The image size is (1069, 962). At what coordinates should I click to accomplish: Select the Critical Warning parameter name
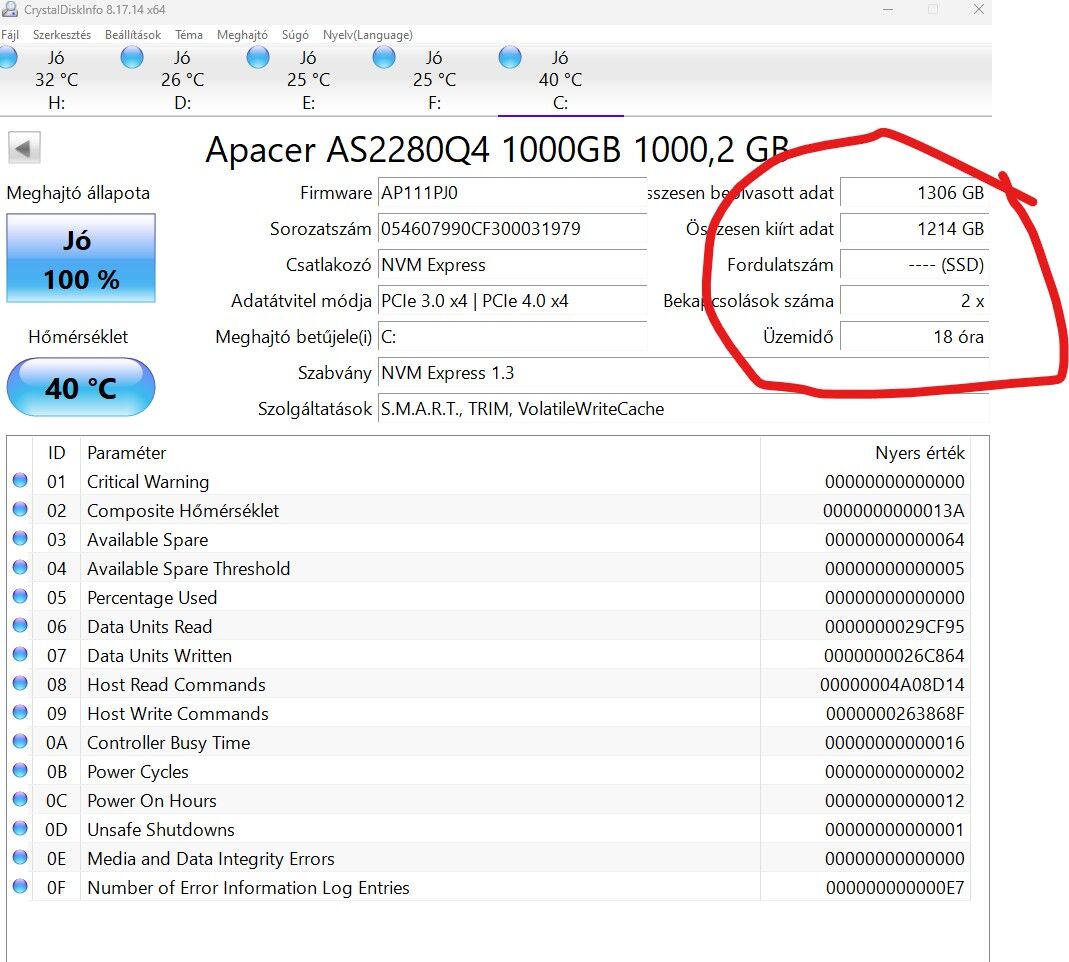148,482
